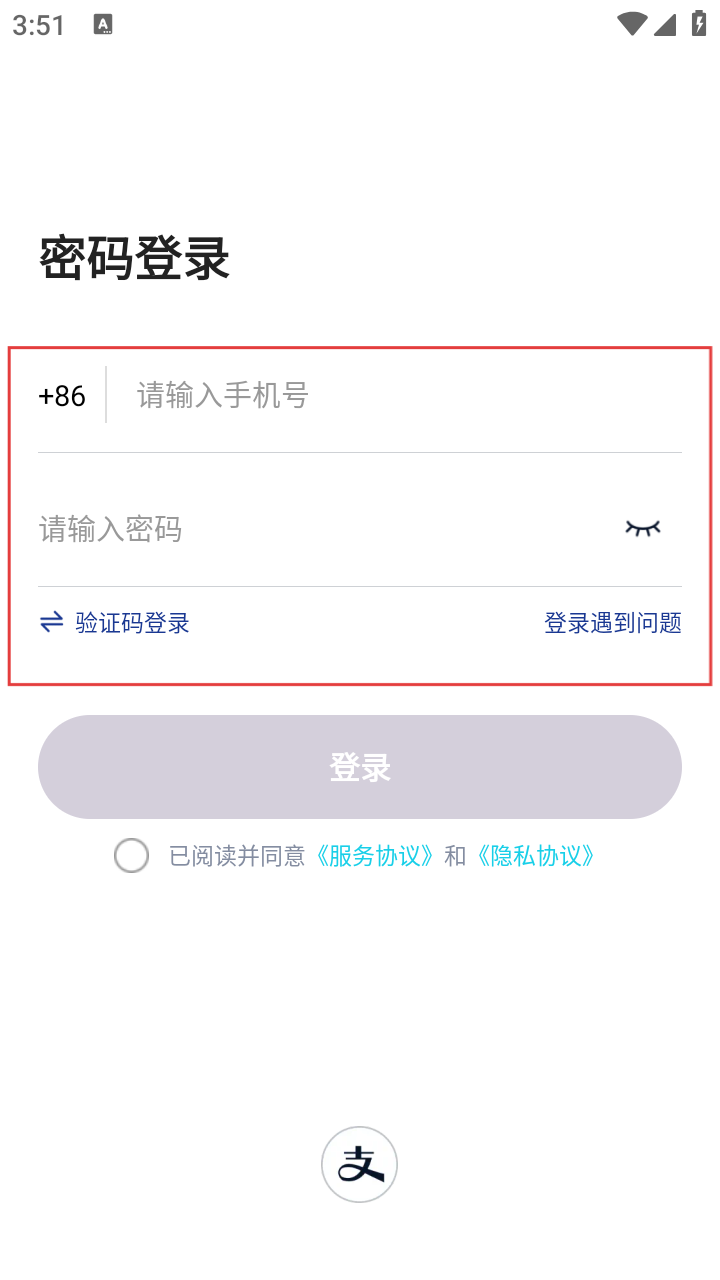Tap the Alipay login icon

coord(359,1164)
